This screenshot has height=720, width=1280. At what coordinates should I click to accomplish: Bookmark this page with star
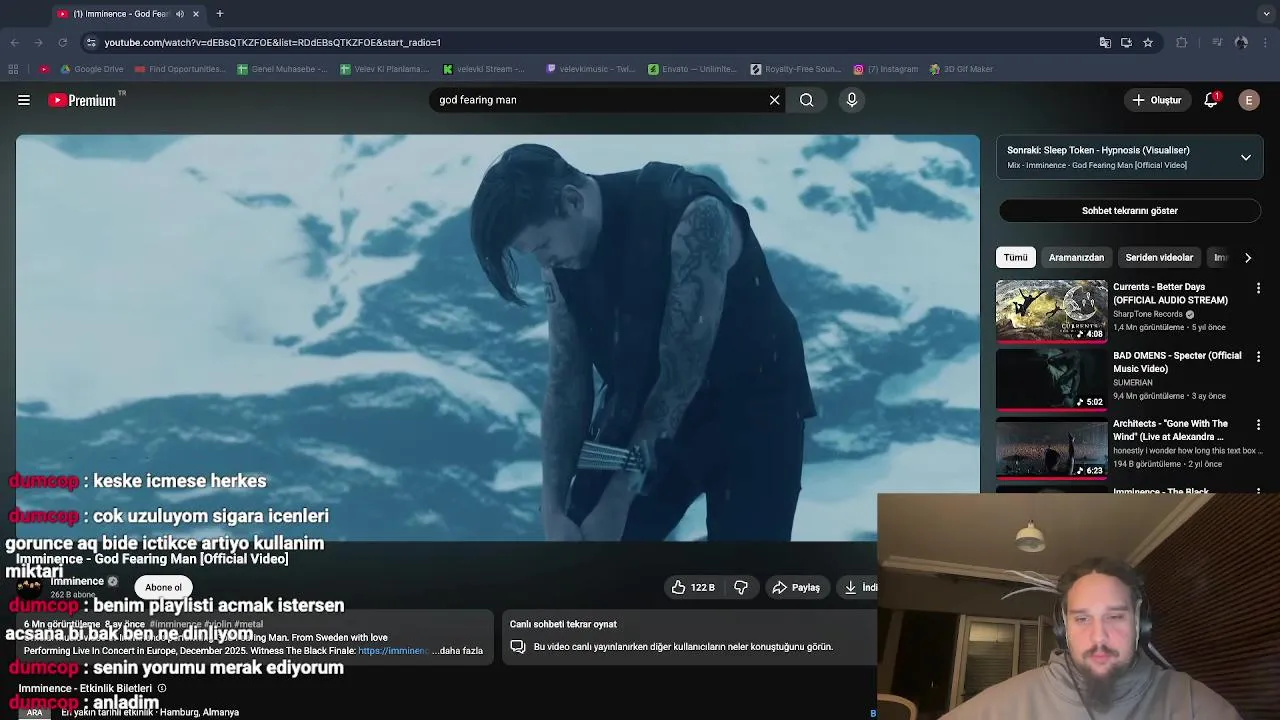(x=1148, y=43)
